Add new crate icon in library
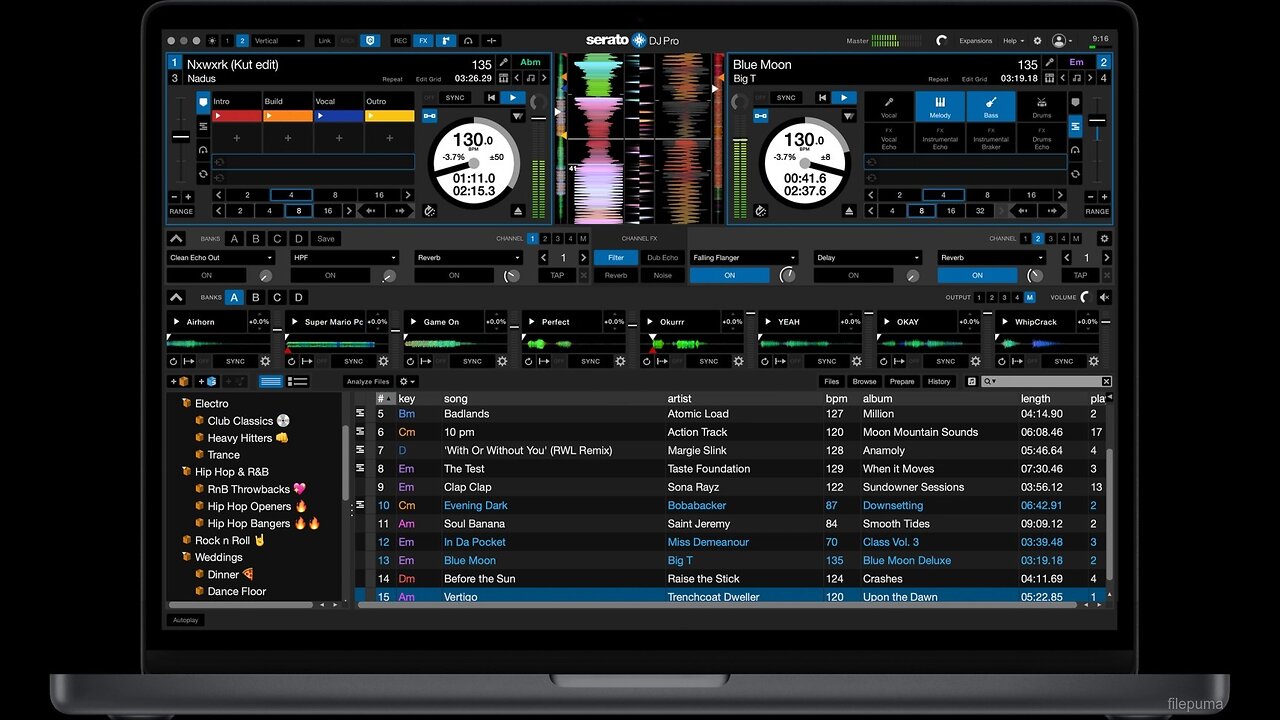 (179, 382)
